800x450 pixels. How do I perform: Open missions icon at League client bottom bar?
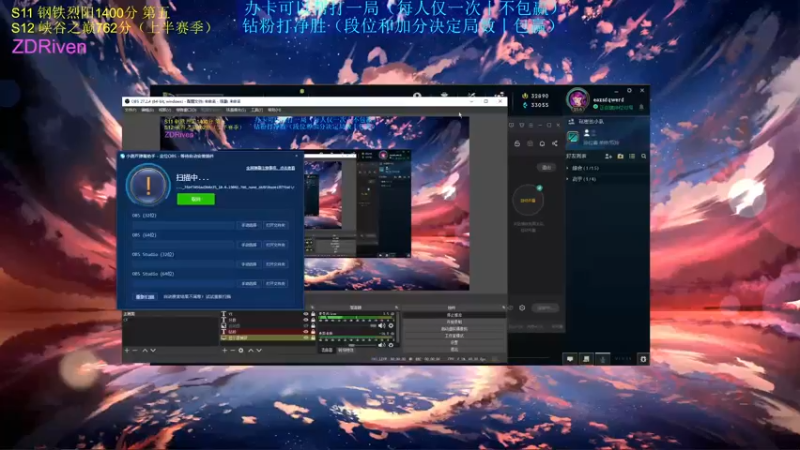(586, 359)
